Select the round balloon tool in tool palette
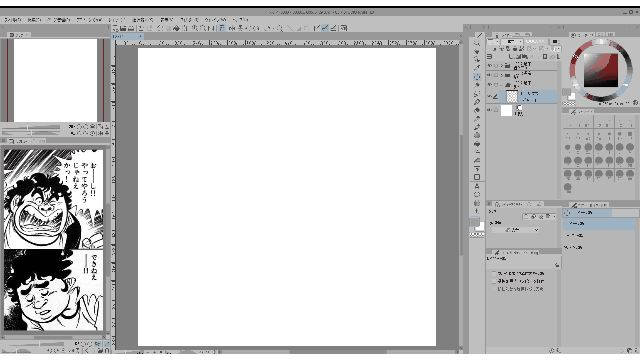Image resolution: width=640 pixels, height=360 pixels. (x=477, y=194)
